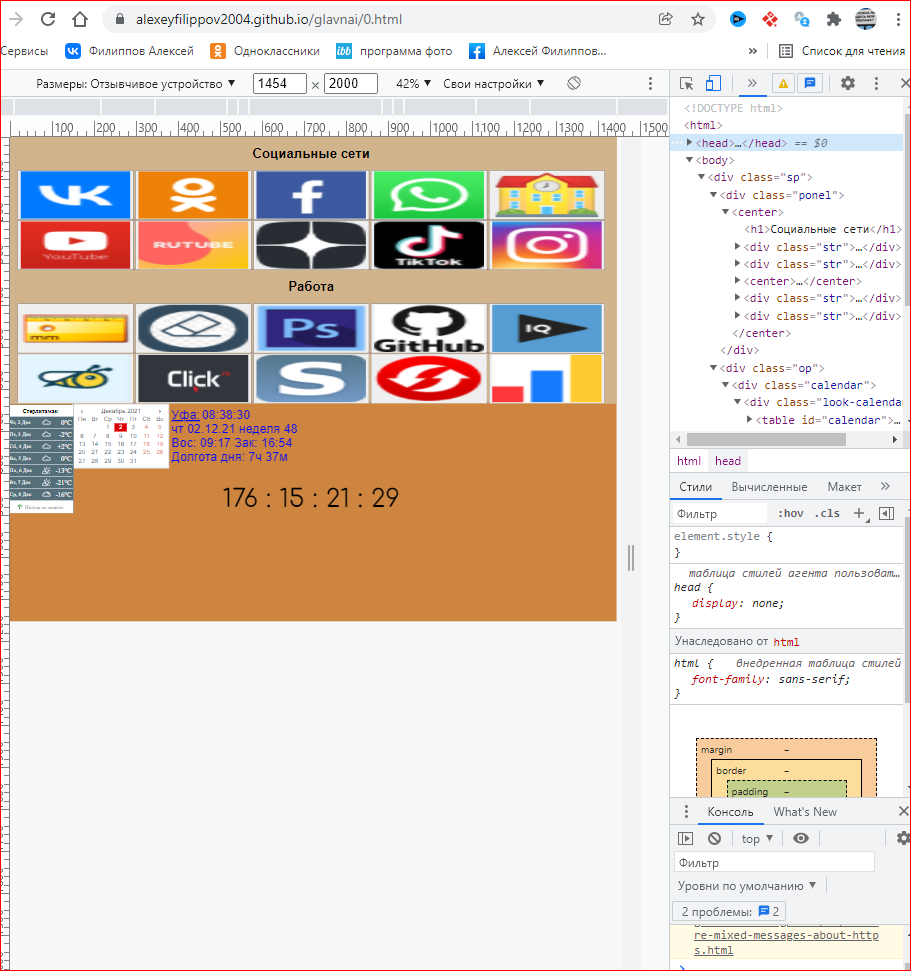Viewport: 911px width, 971px height.
Task: Collapse the div class="op" node
Action: [713, 368]
